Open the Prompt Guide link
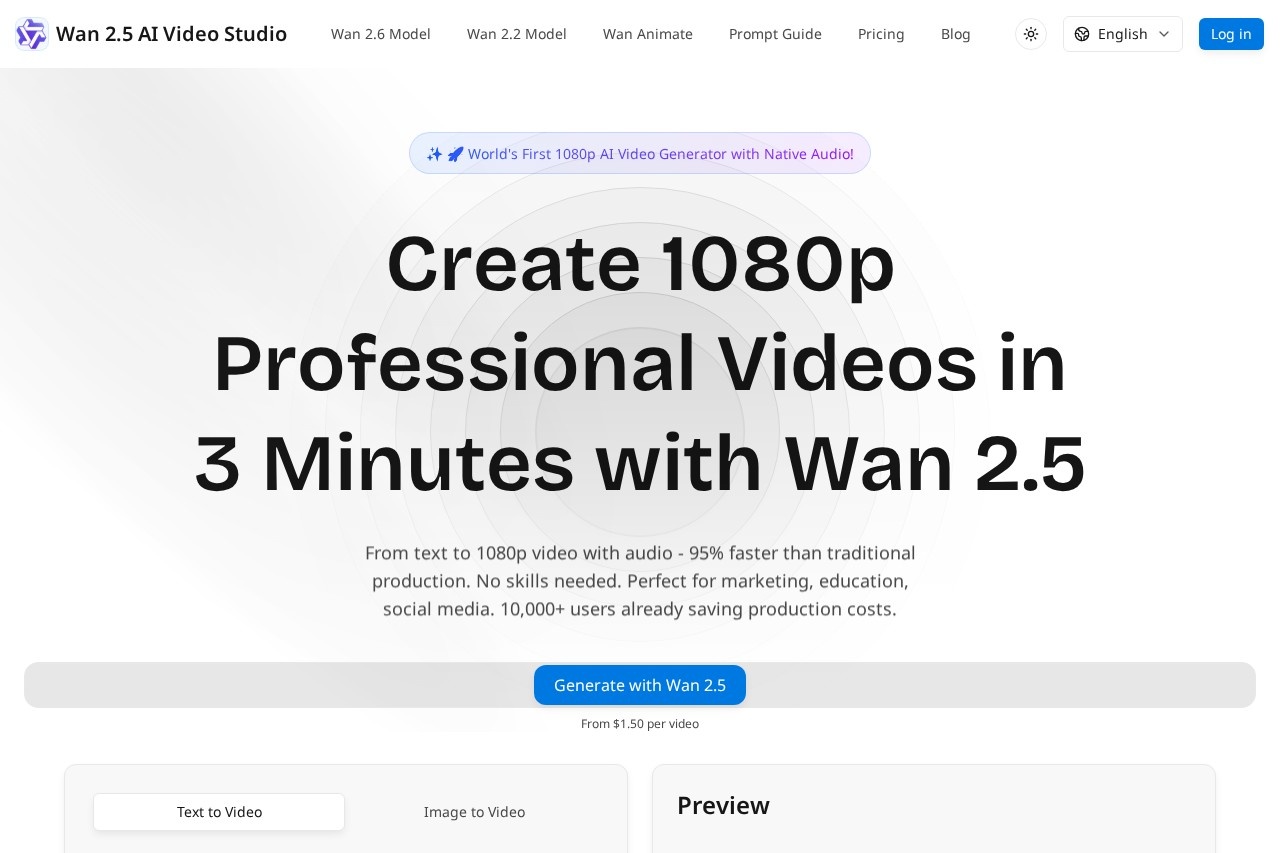 pos(775,34)
